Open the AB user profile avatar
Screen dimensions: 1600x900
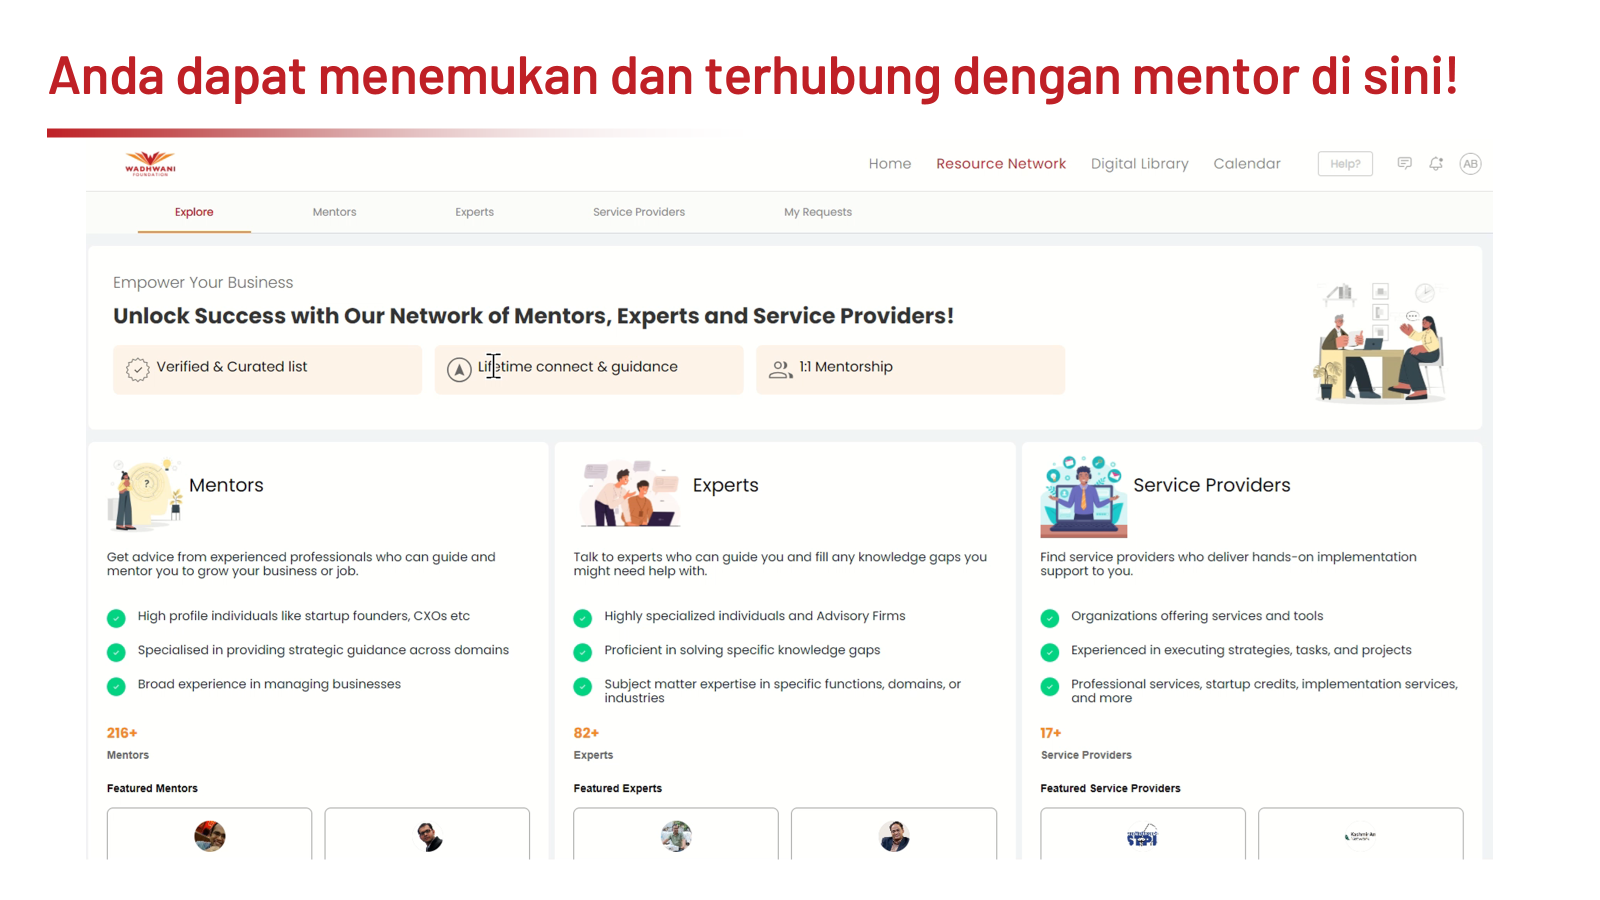[x=1470, y=164]
